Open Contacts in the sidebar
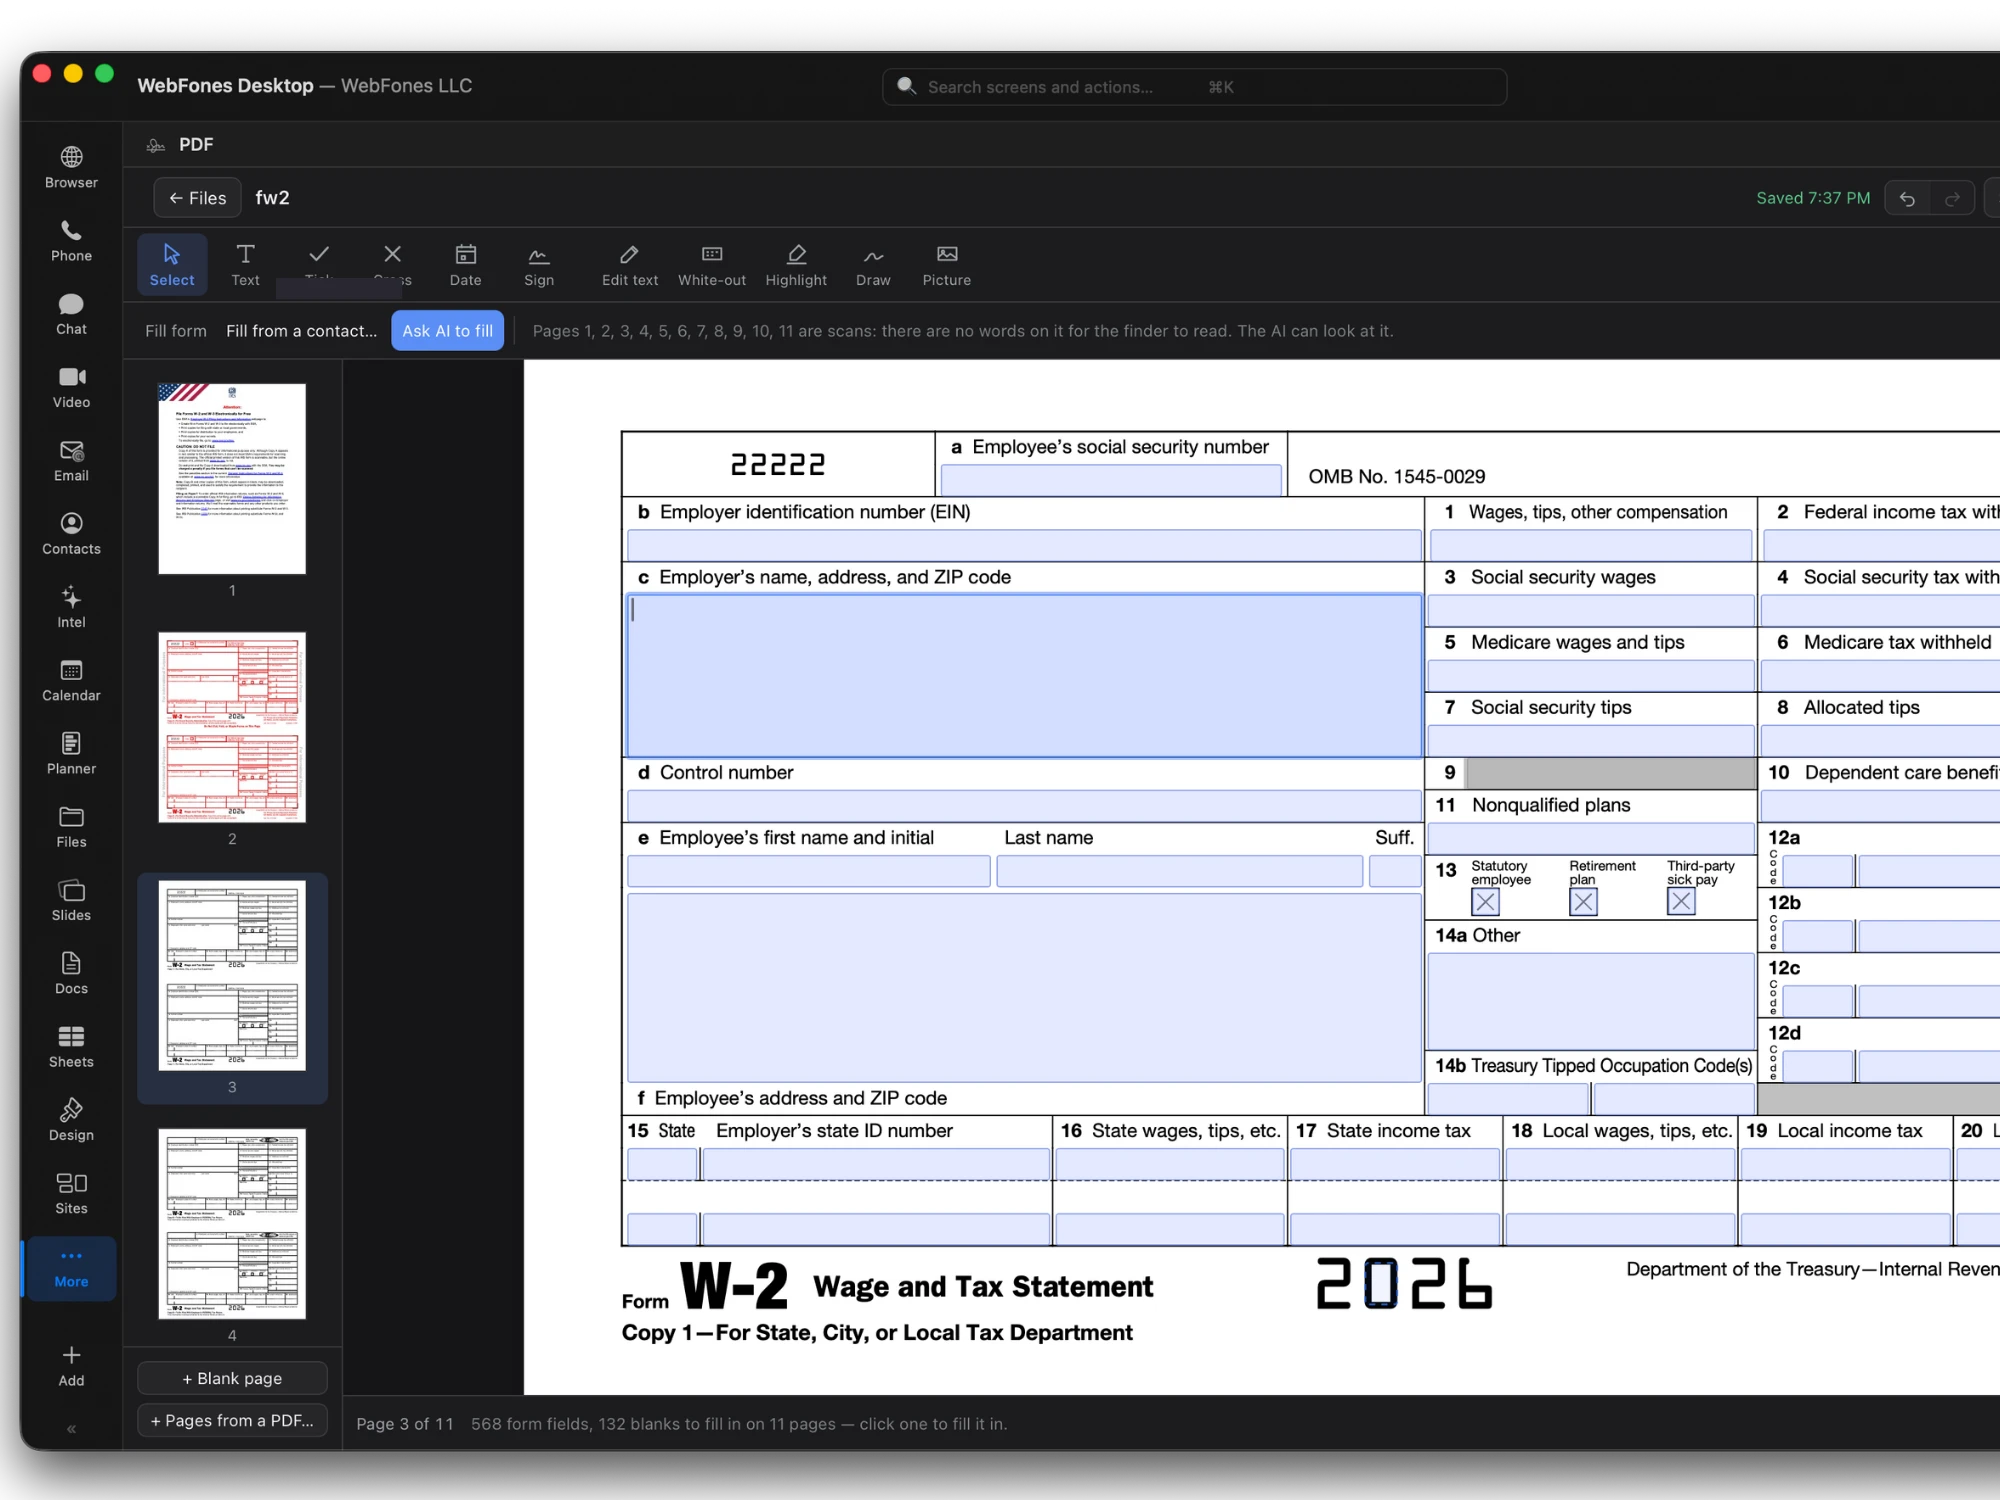Image resolution: width=2000 pixels, height=1500 pixels. point(71,534)
